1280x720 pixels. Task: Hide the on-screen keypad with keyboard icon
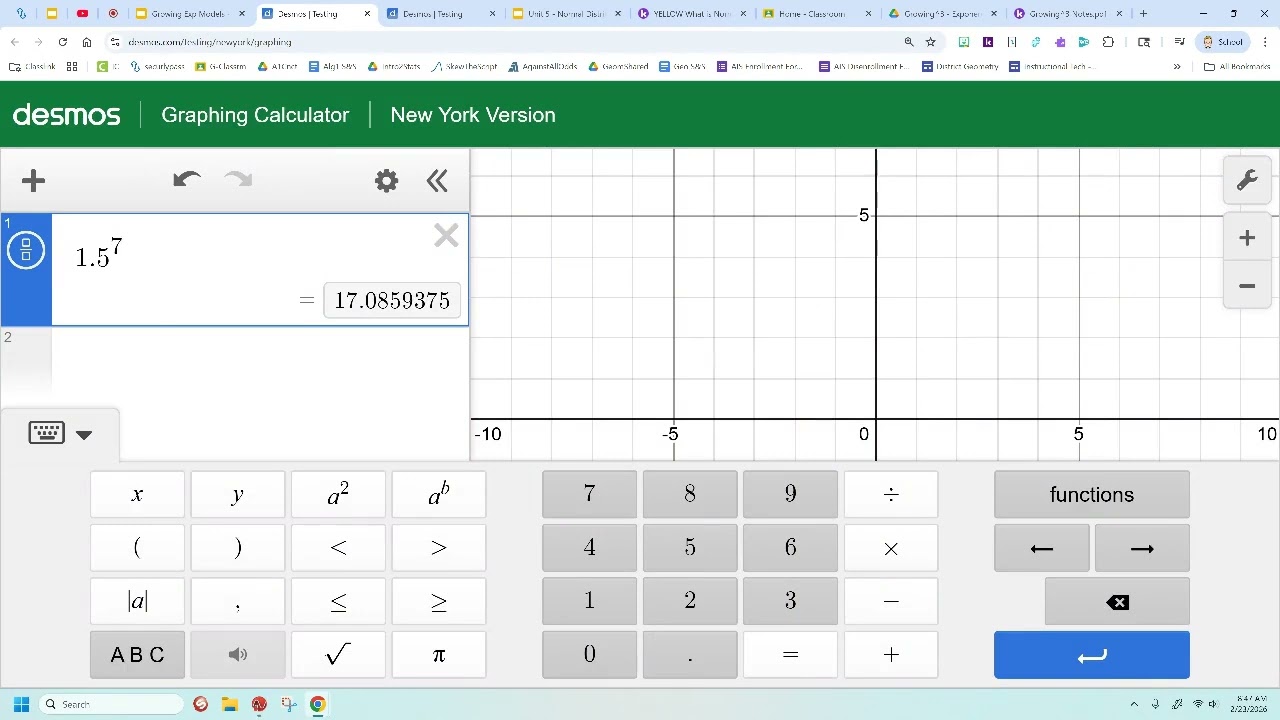tap(46, 433)
